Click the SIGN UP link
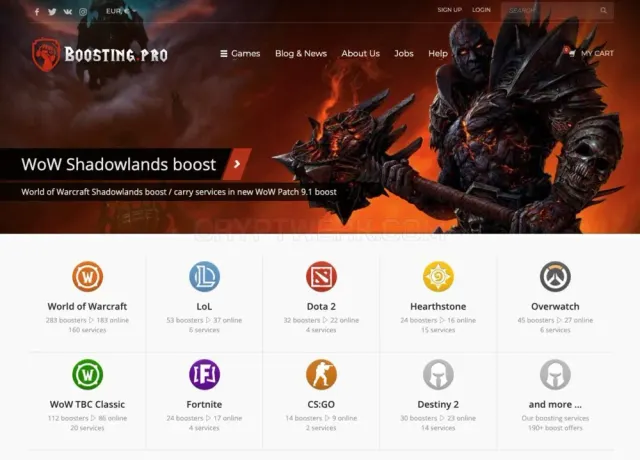The height and width of the screenshot is (460, 640). (449, 10)
